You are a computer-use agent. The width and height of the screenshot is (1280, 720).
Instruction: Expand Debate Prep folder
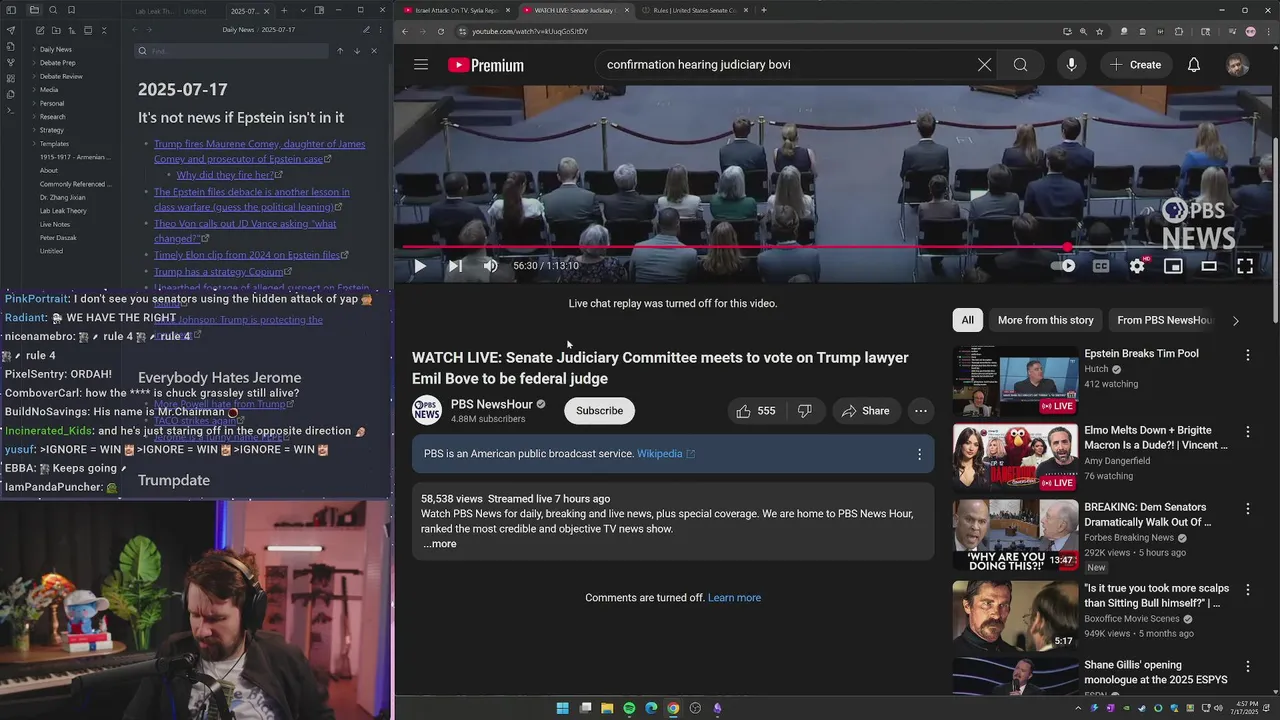point(34,63)
